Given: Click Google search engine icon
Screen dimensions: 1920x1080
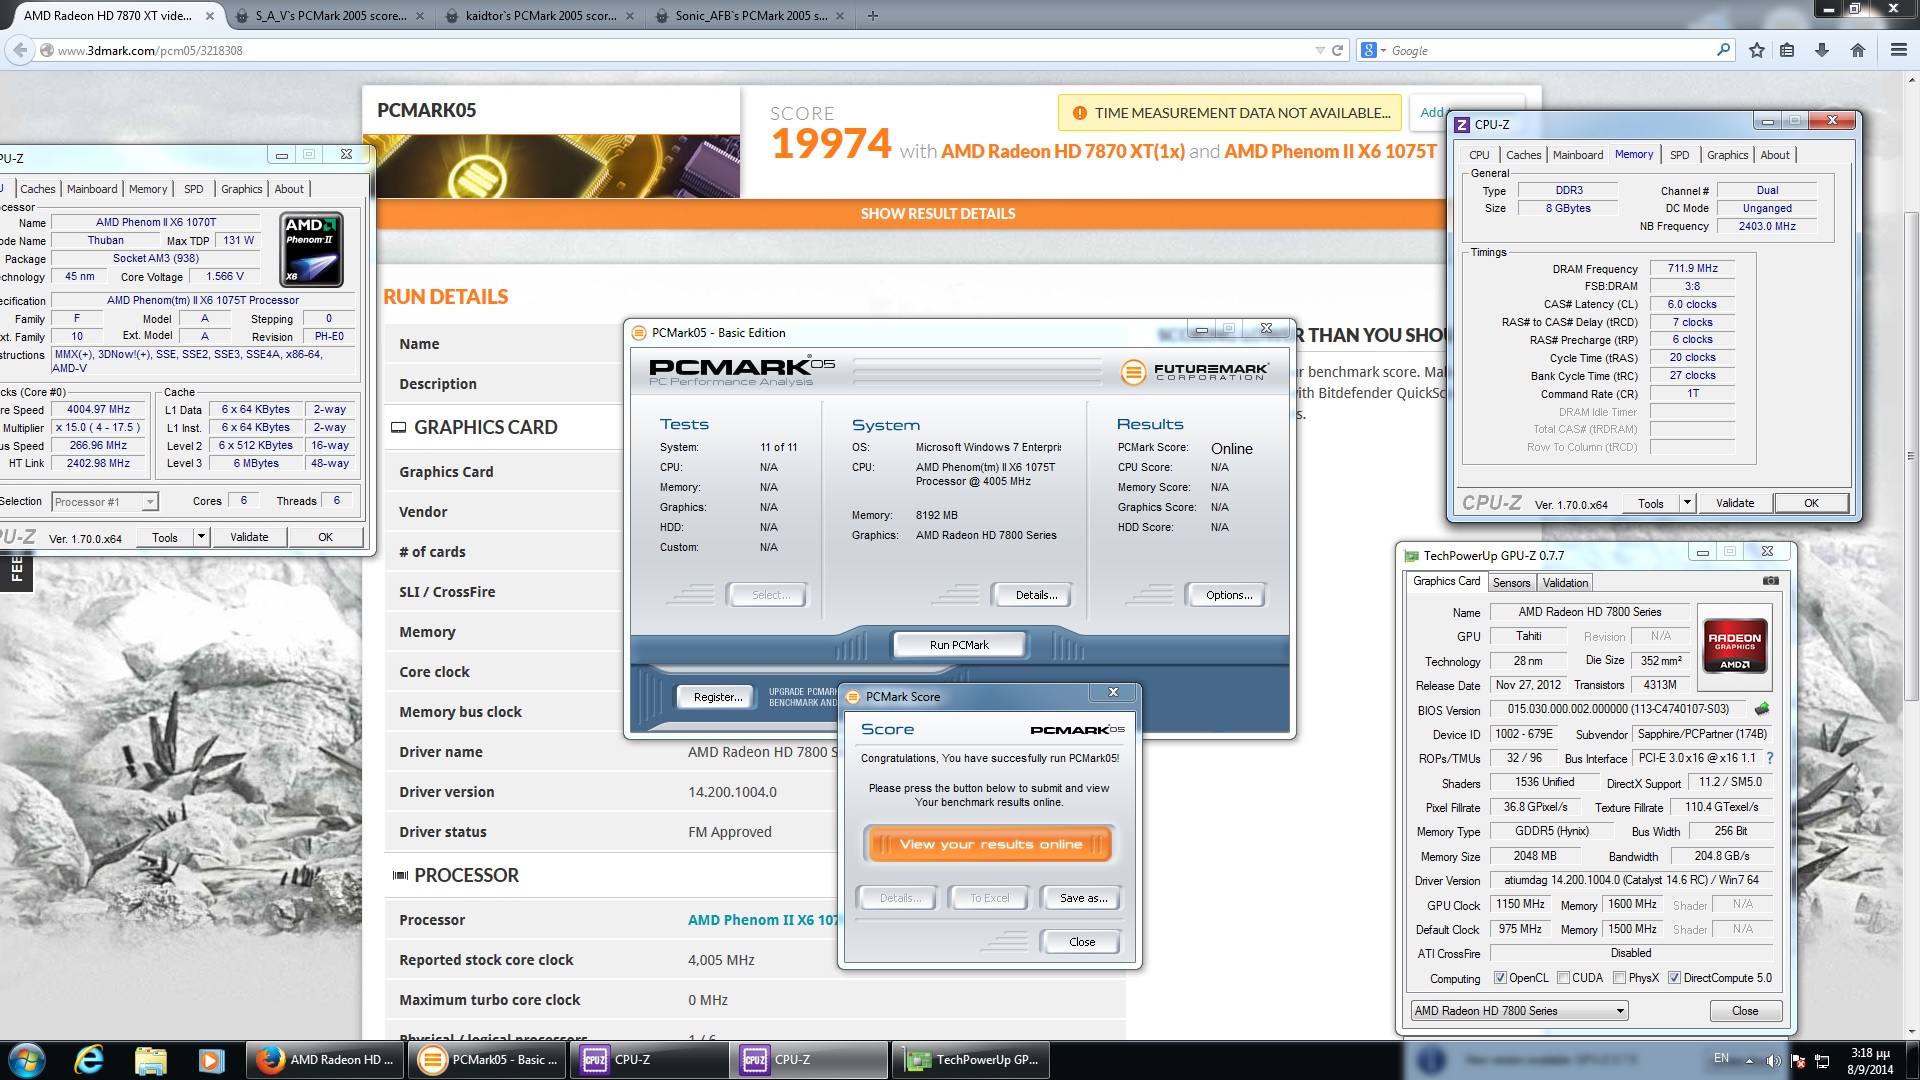Looking at the screenshot, I should tap(1369, 50).
